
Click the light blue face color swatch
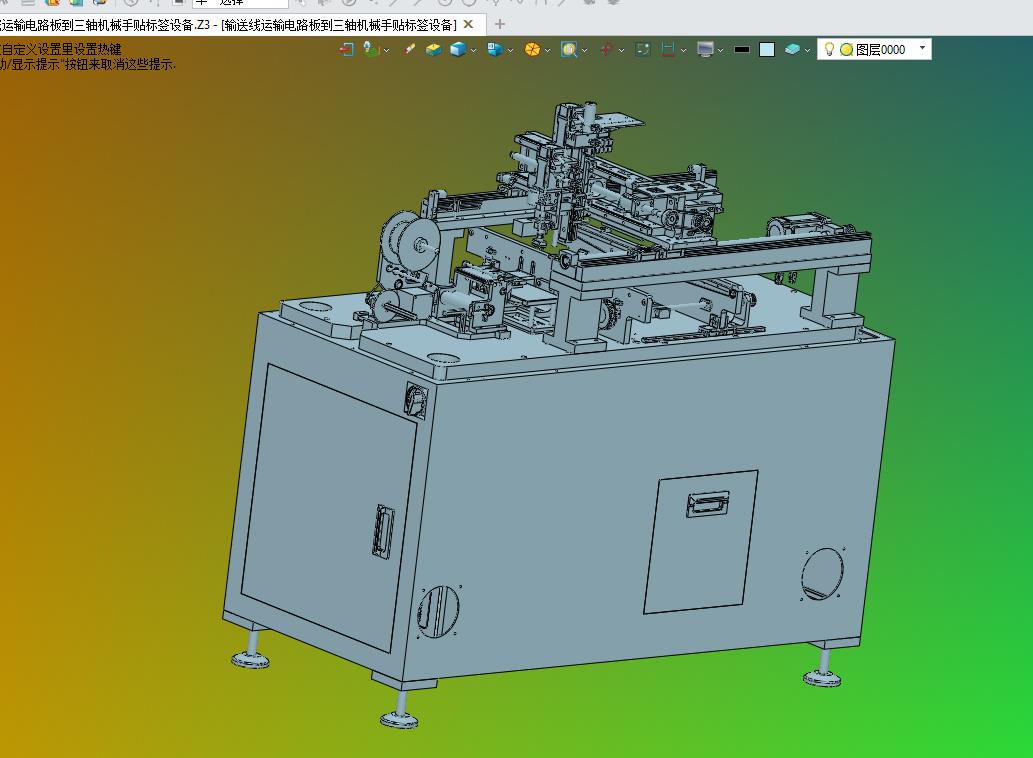[767, 49]
